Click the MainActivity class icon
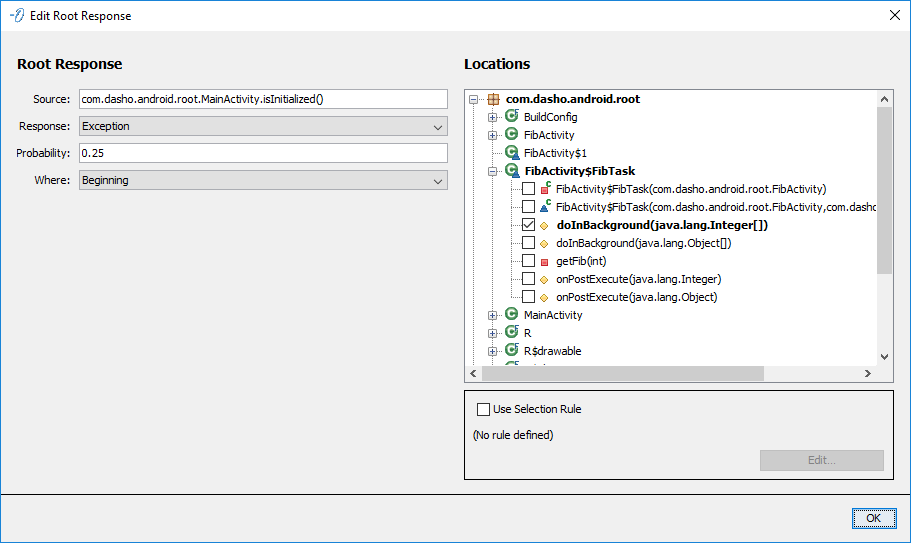The height and width of the screenshot is (543, 911). tap(511, 315)
